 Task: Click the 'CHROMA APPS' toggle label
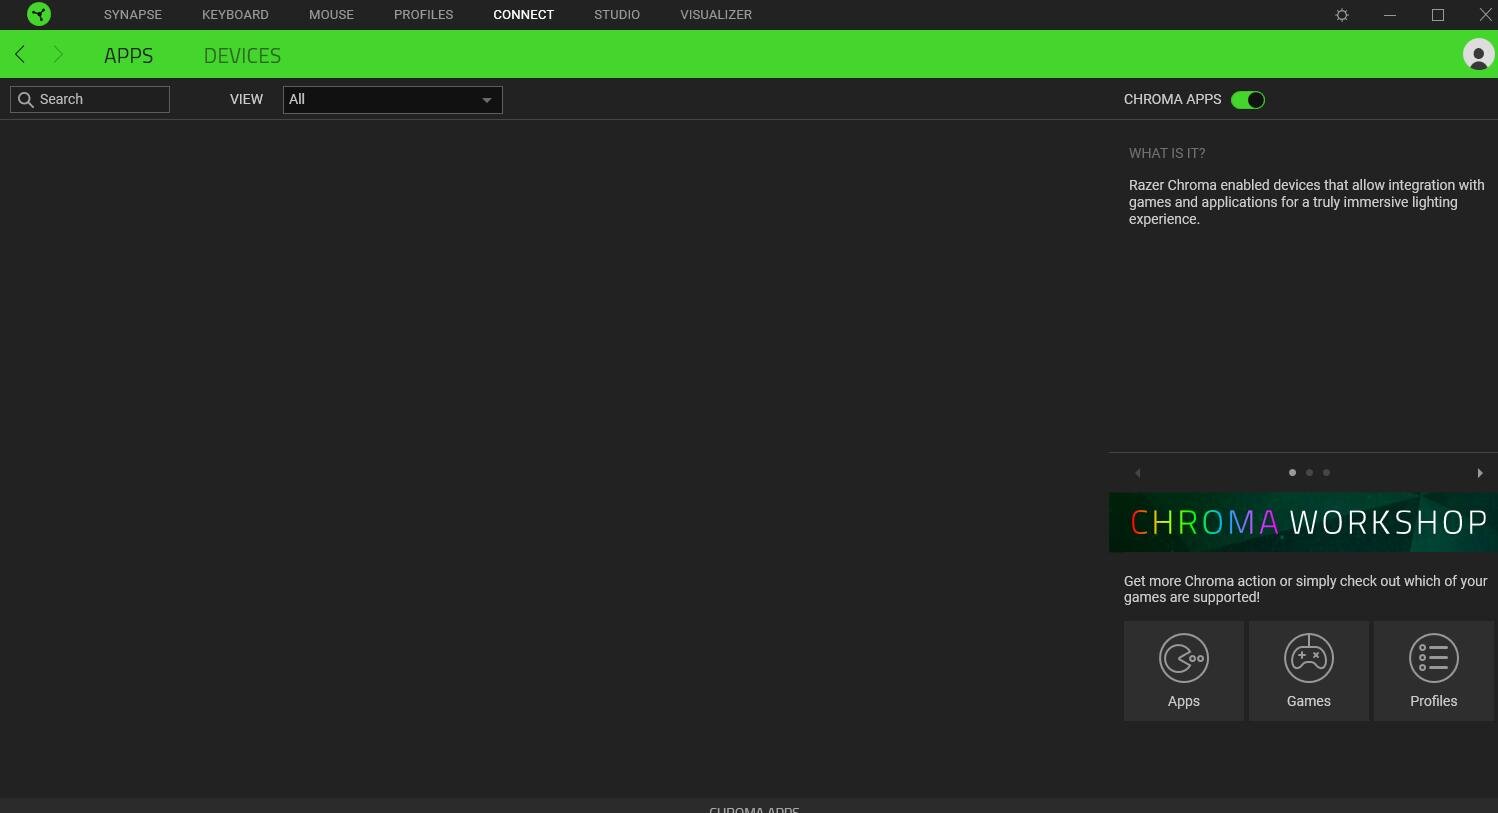click(1172, 100)
